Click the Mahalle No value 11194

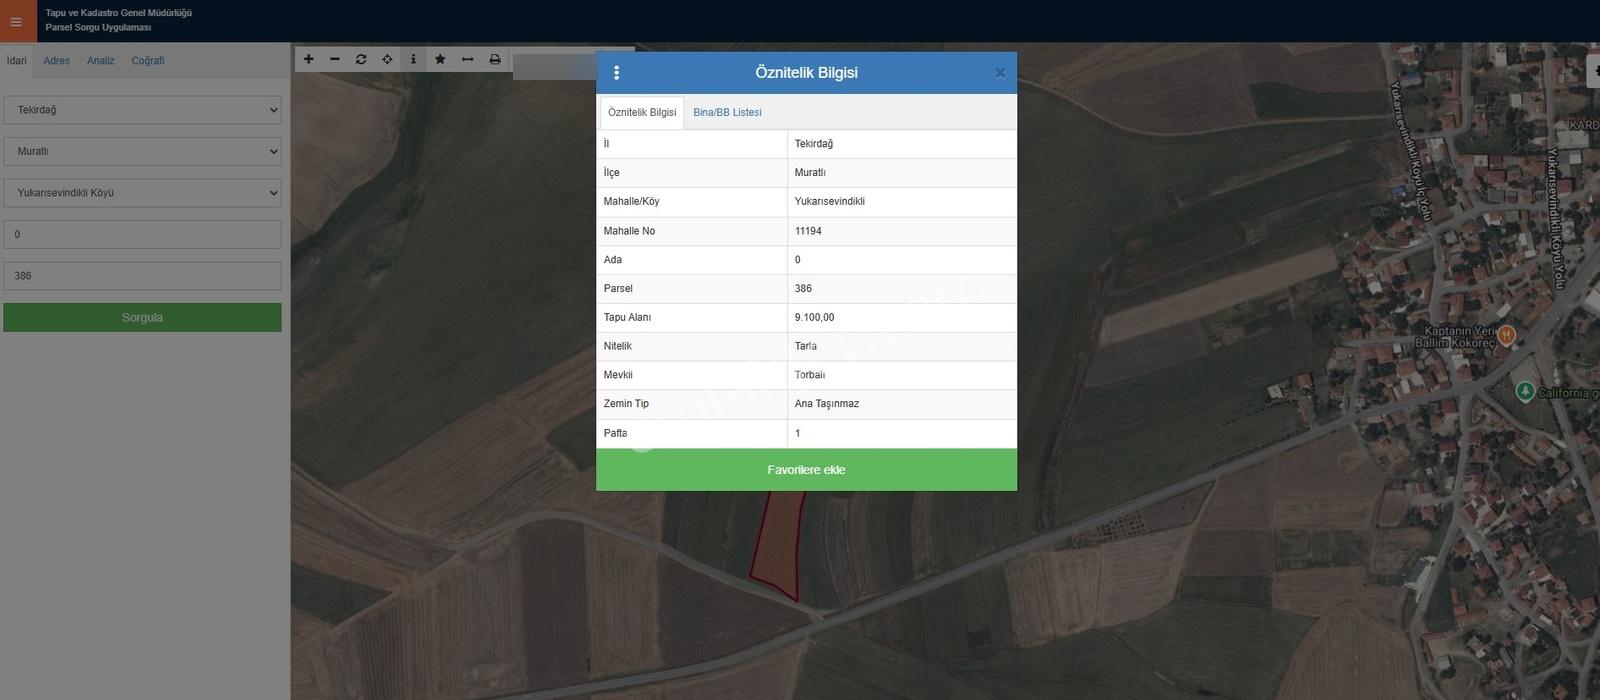tap(808, 231)
